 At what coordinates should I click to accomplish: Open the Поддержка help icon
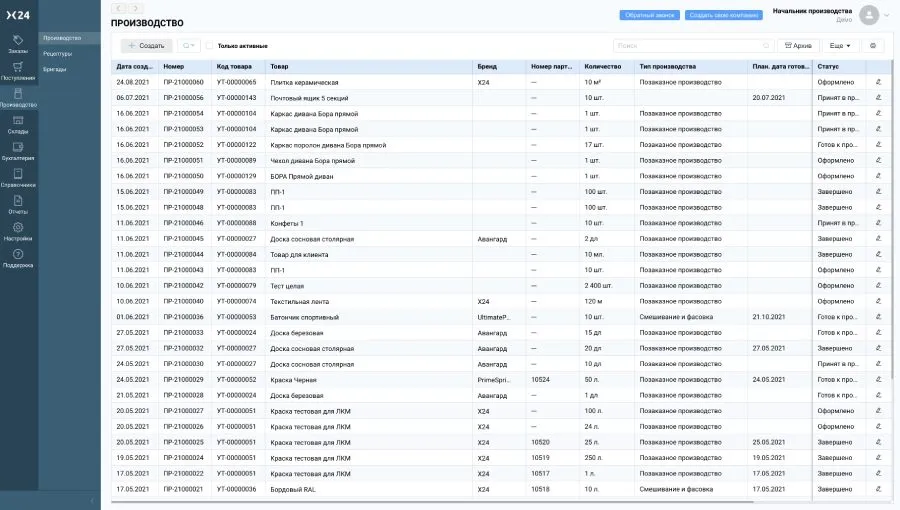pos(18,259)
